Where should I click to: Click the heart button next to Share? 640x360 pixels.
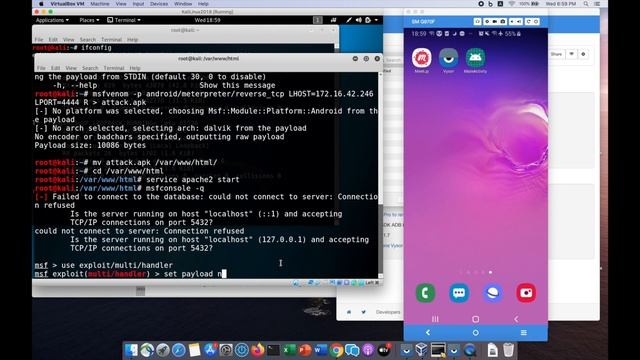tap(571, 54)
